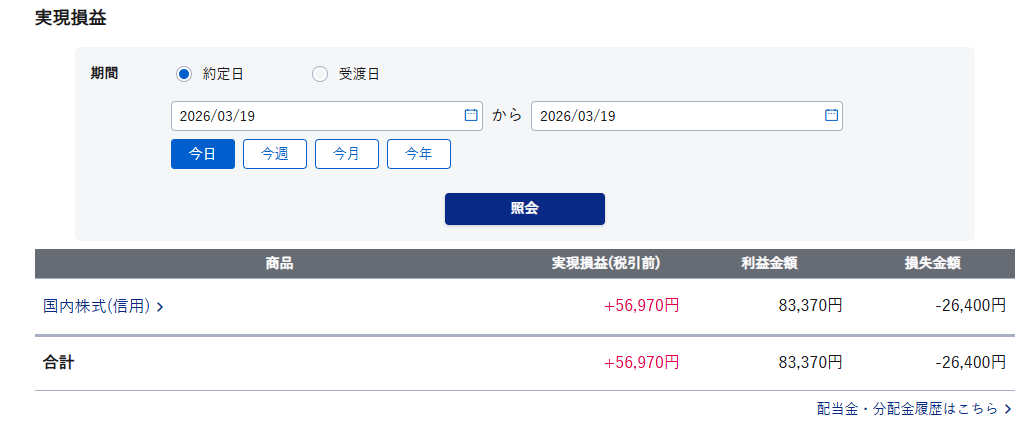Choose the 今日 period button
The image size is (1024, 426).
[x=203, y=154]
